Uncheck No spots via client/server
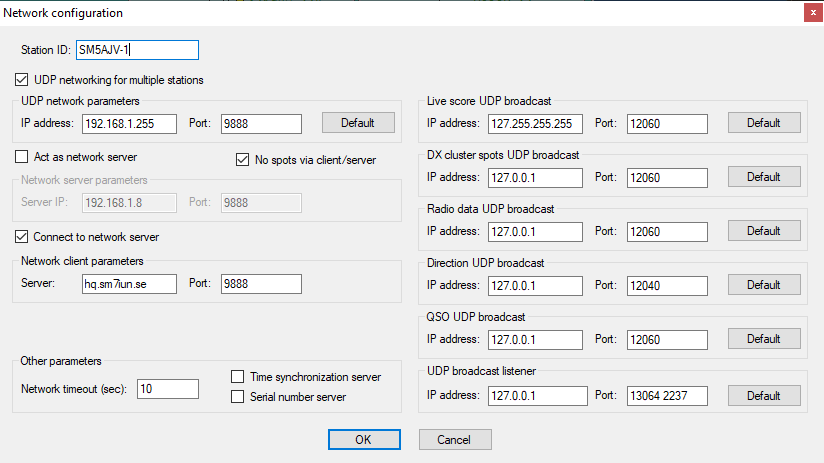This screenshot has width=824, height=463. click(x=242, y=160)
